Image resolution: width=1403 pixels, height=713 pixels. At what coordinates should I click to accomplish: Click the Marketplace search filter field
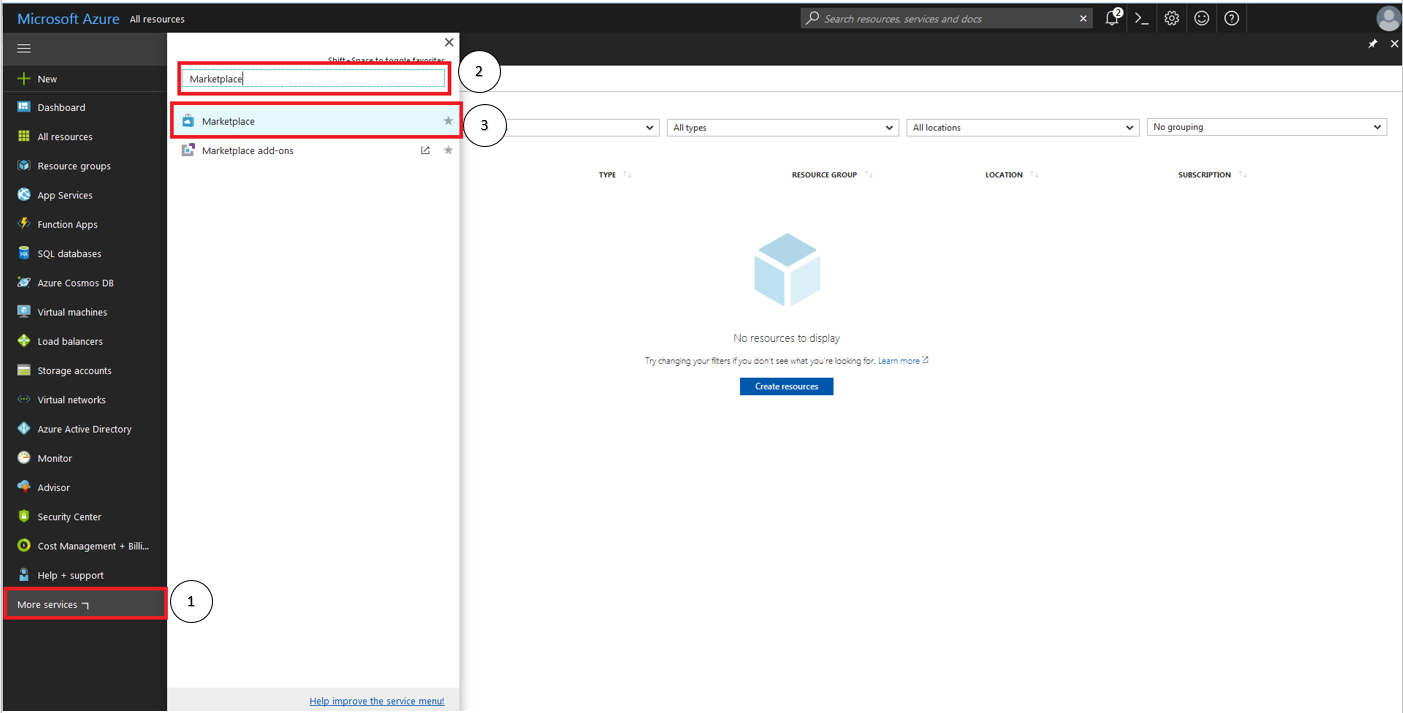coord(314,79)
